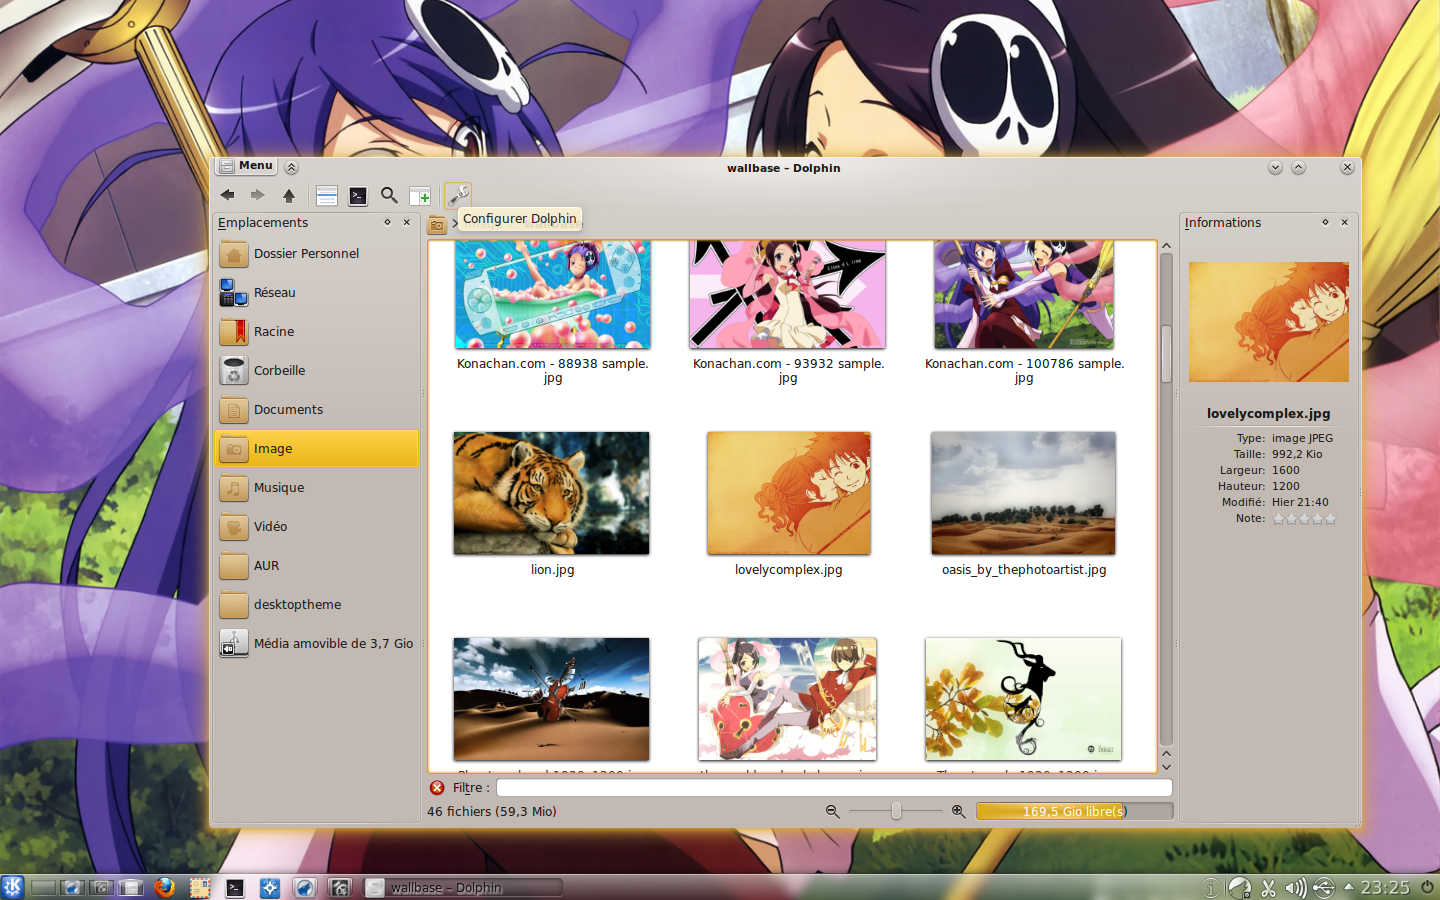The height and width of the screenshot is (900, 1440).
Task: Click the lion.jpg file name label
Action: click(x=553, y=570)
